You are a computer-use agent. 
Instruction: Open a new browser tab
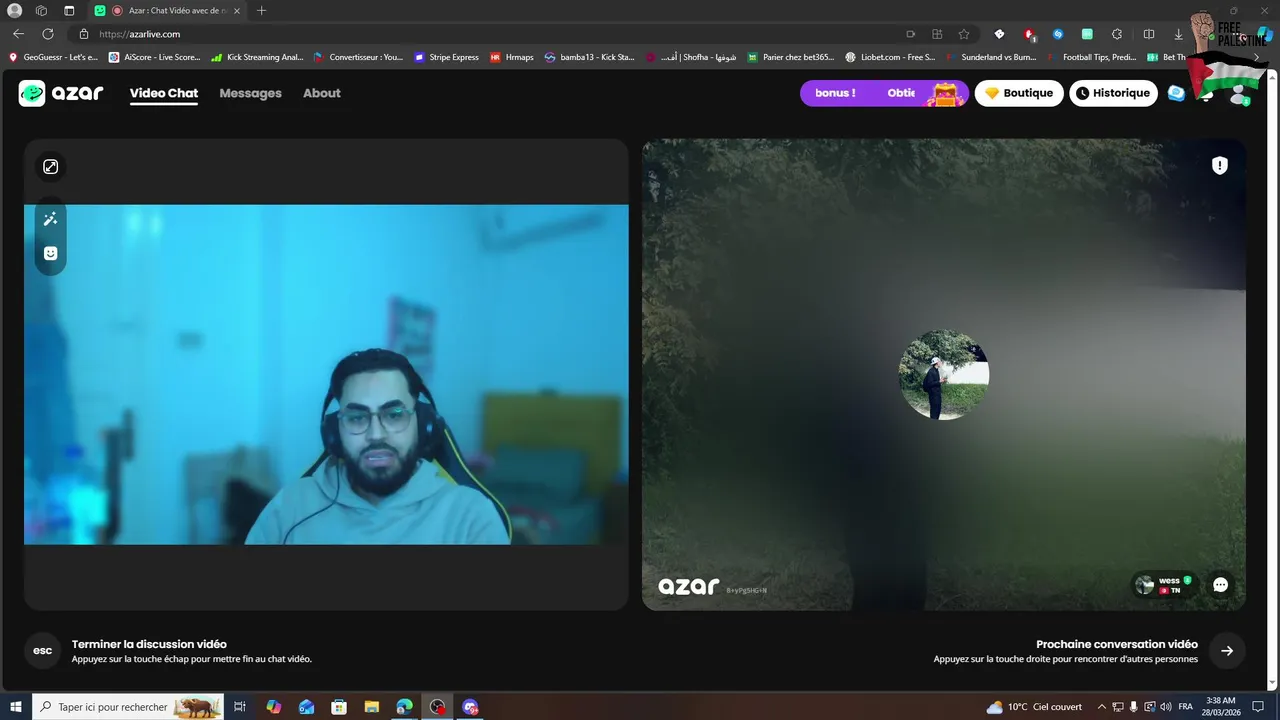(x=262, y=11)
